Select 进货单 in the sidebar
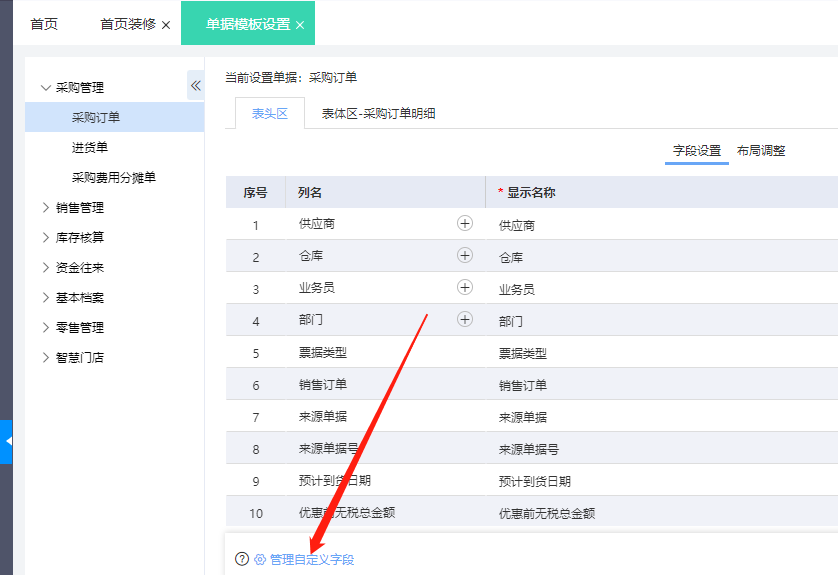The image size is (838, 575). click(90, 148)
